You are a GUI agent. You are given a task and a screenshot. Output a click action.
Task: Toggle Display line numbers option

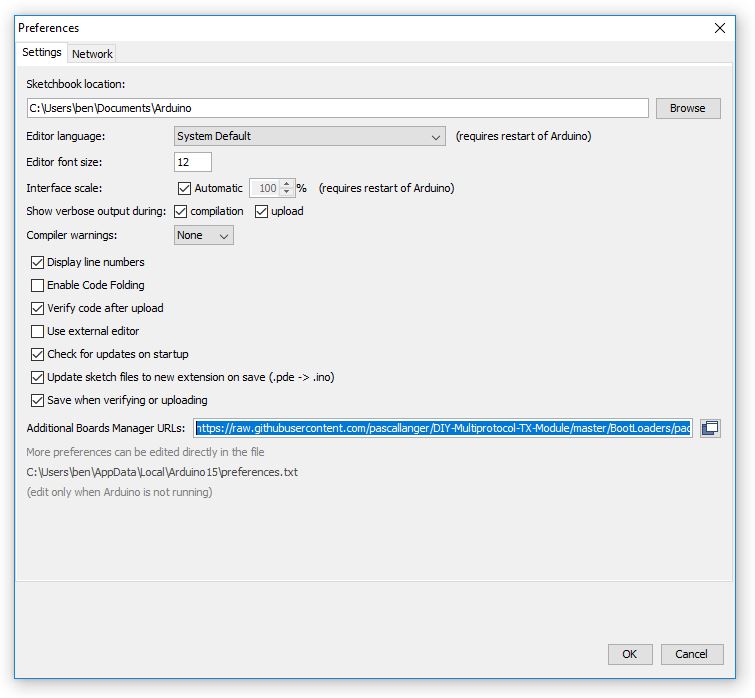point(38,262)
